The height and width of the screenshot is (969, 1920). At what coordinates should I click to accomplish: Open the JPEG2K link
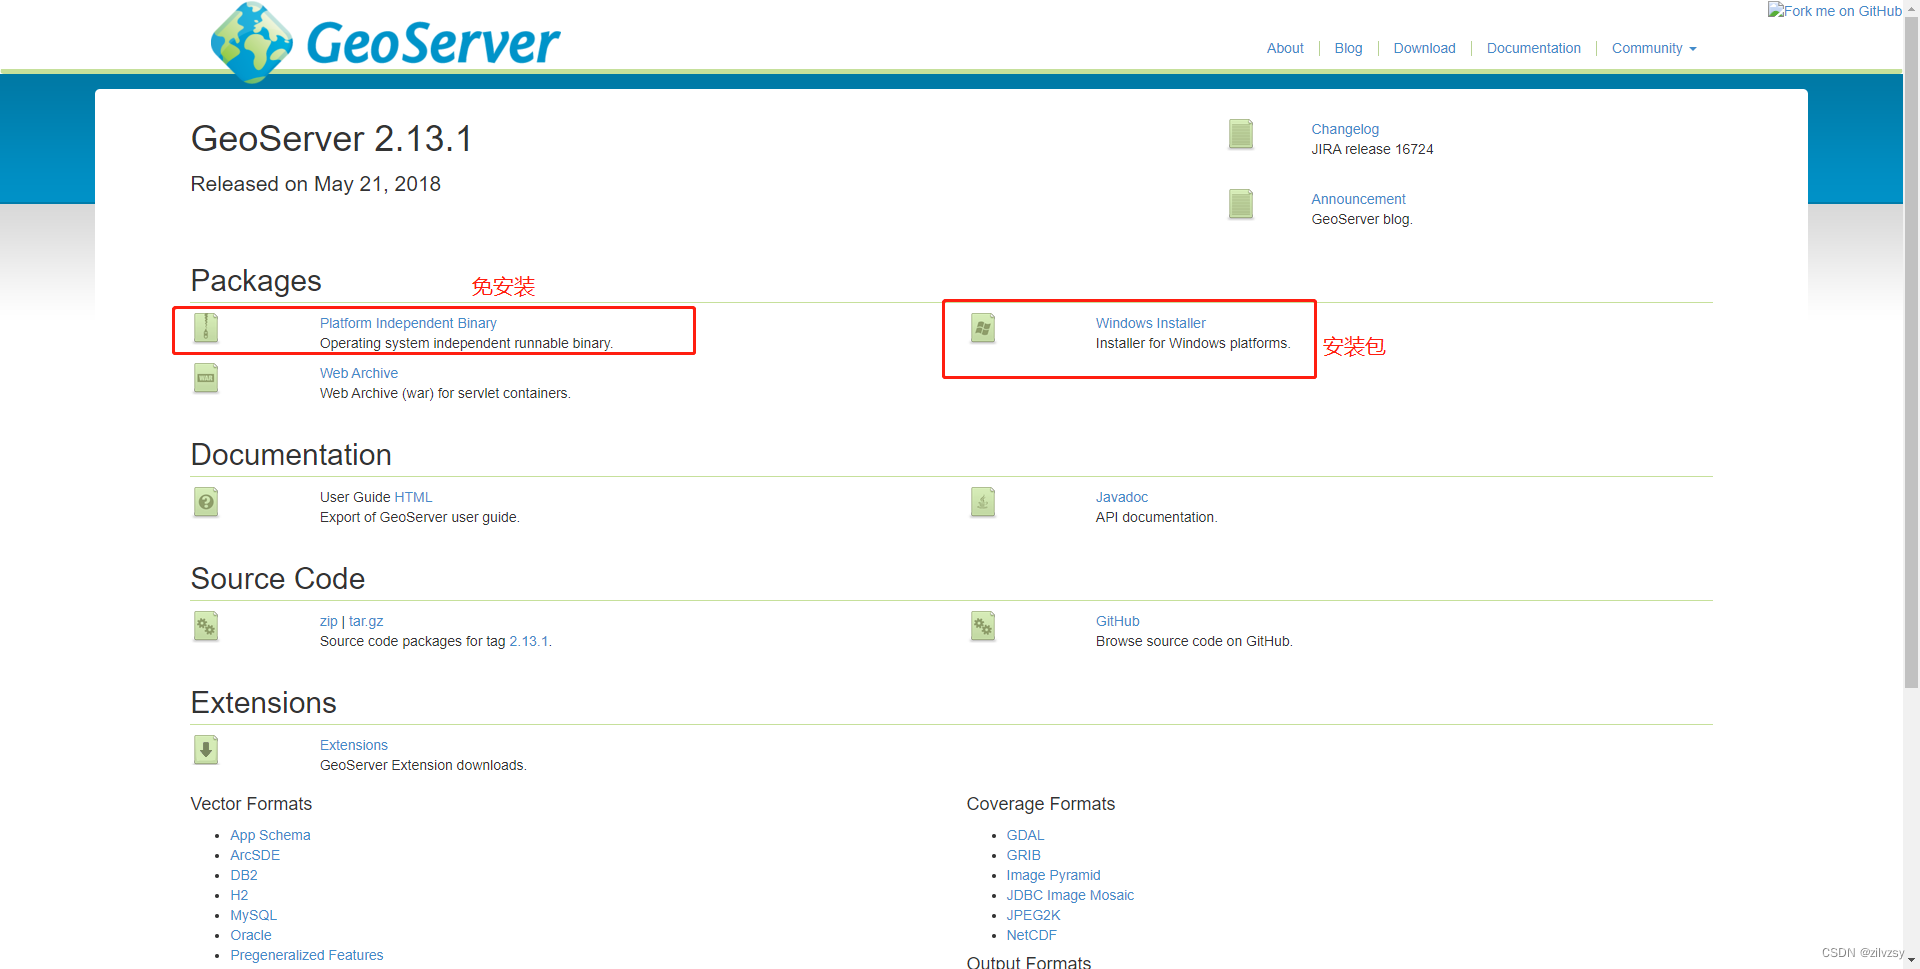pyautogui.click(x=1033, y=915)
